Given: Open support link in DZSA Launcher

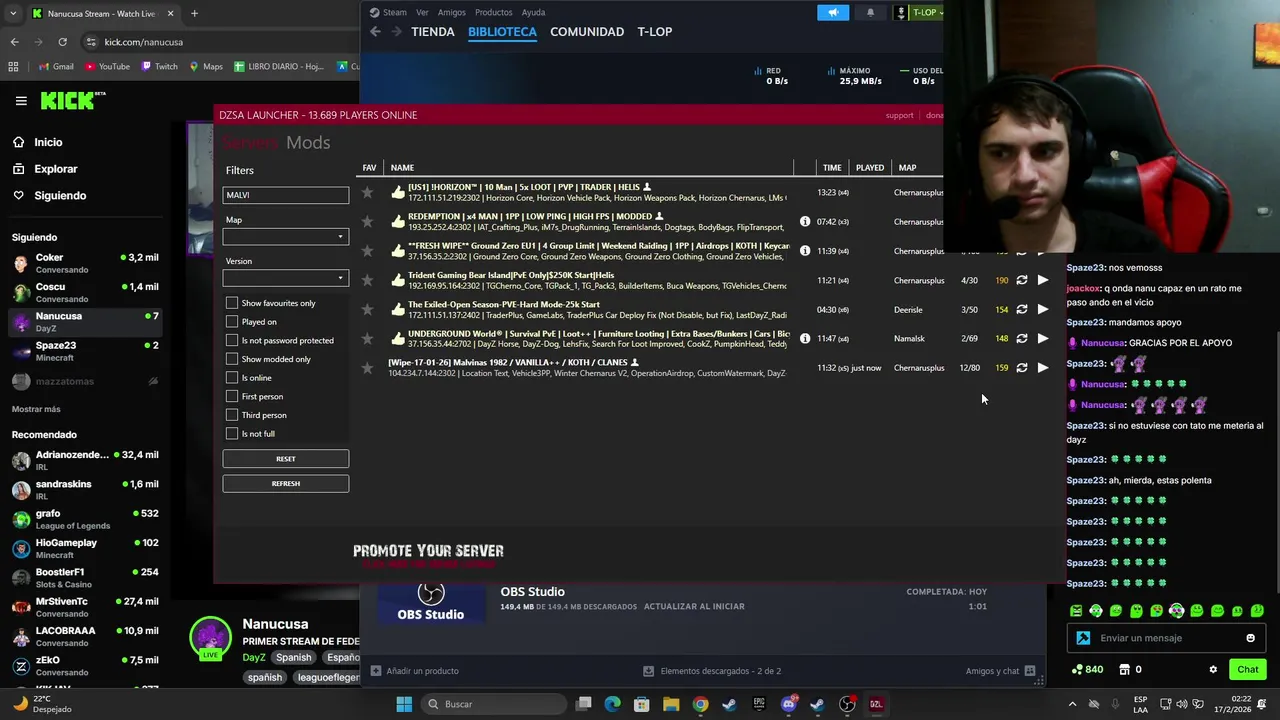Looking at the screenshot, I should (x=899, y=115).
